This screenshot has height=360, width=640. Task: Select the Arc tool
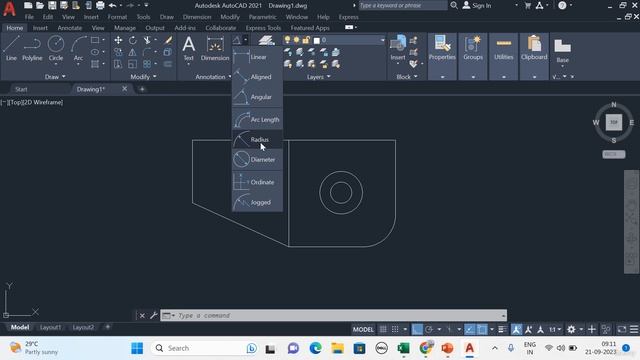tap(78, 48)
